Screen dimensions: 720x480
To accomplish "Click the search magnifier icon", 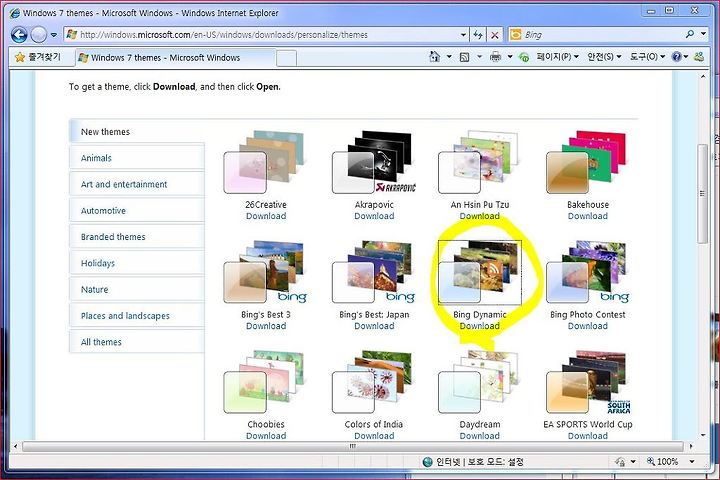I will [689, 34].
